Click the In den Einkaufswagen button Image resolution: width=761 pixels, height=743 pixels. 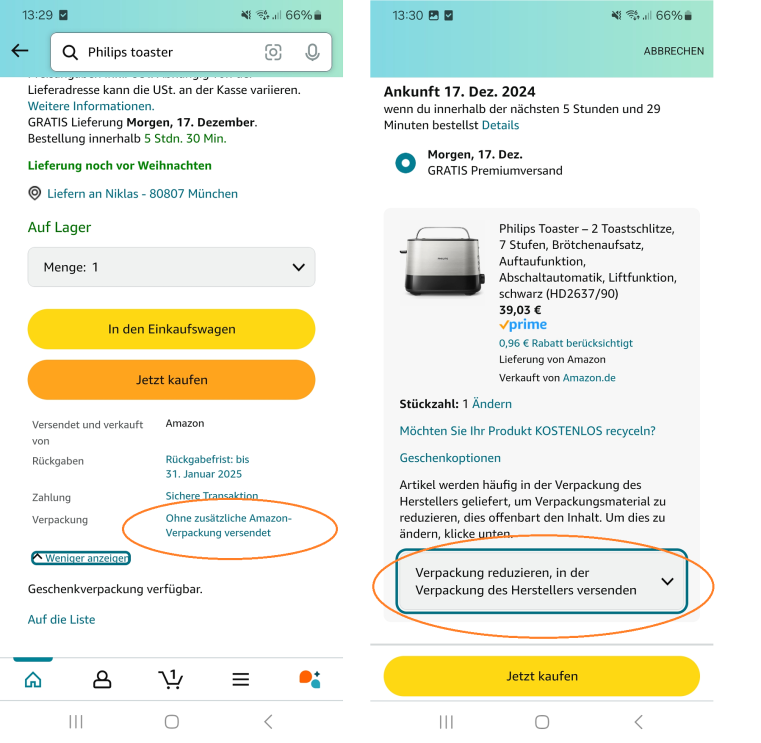coord(171,329)
